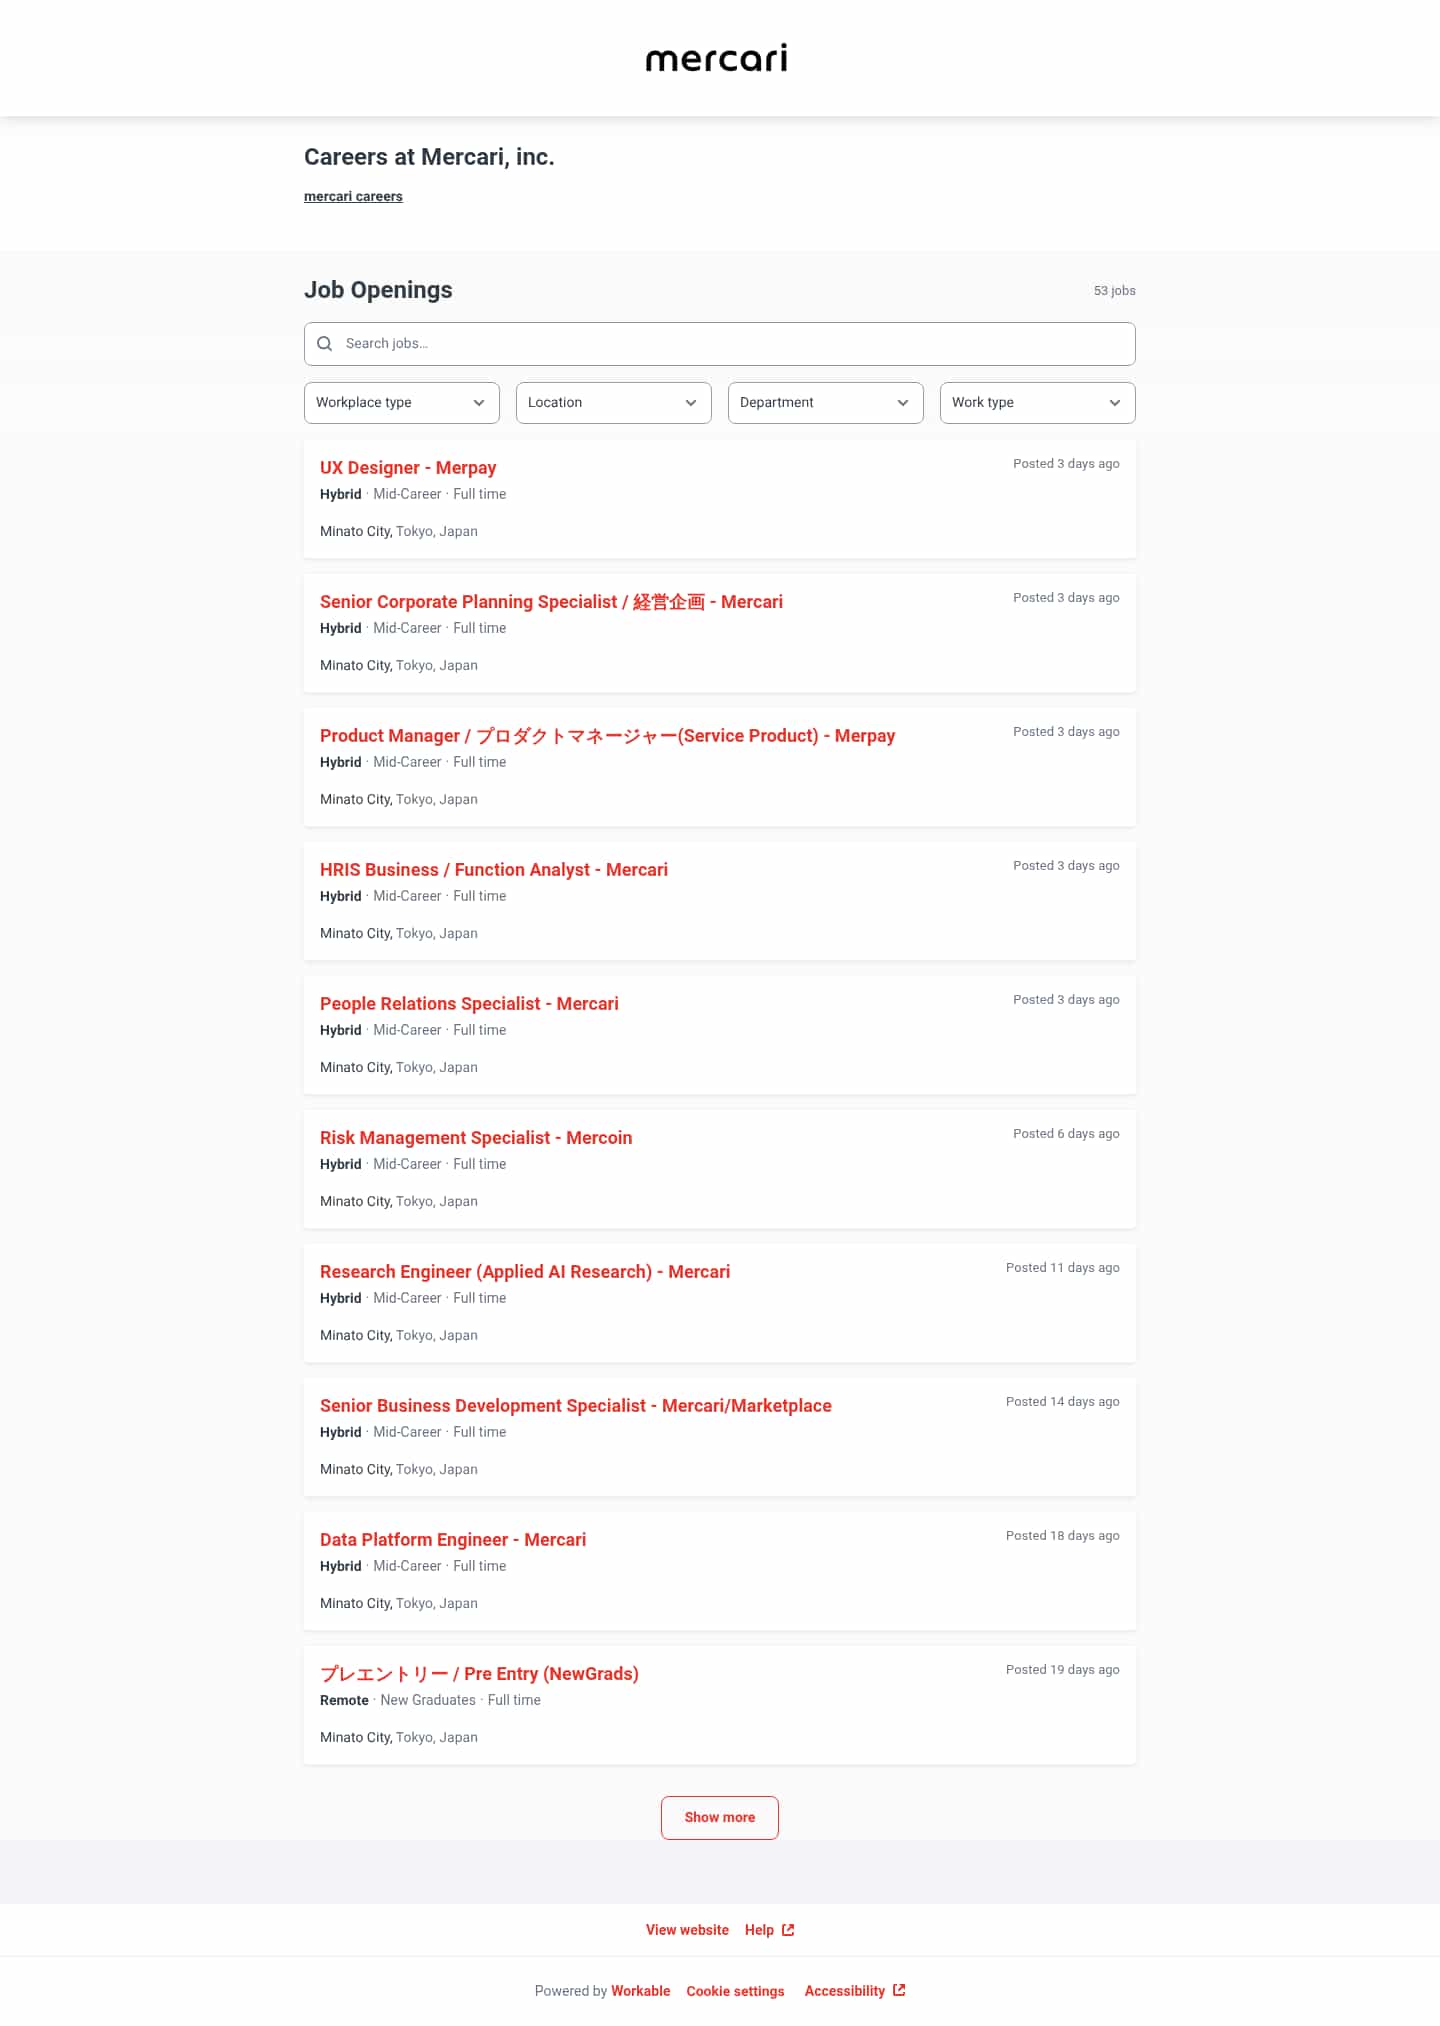The height and width of the screenshot is (2026, 1440).
Task: Click 'Posted 6 days ago' text
Action: (1066, 1134)
